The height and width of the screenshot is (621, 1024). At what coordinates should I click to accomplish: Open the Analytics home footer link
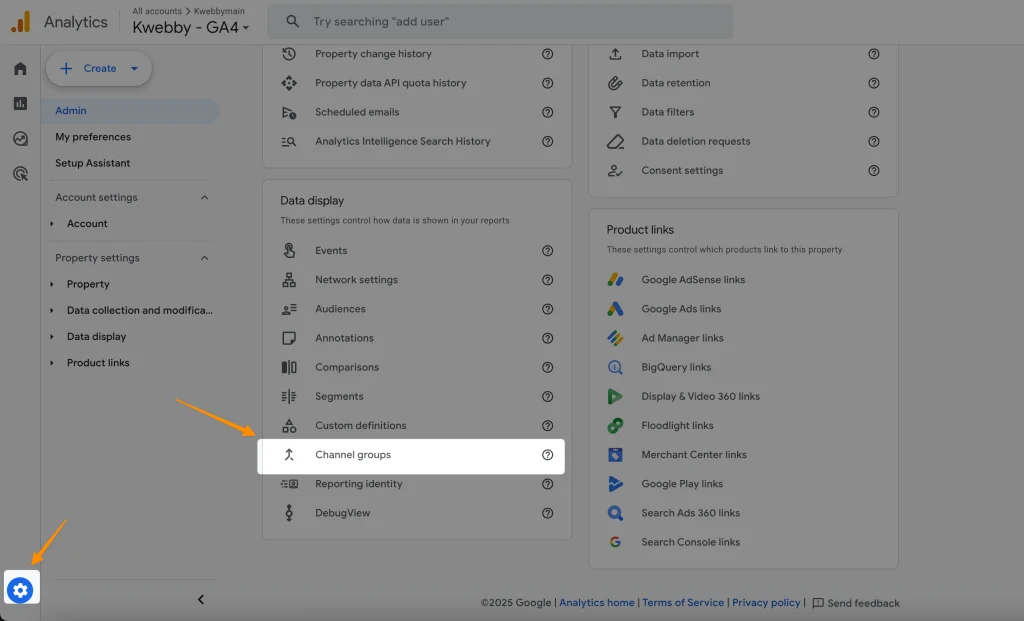pyautogui.click(x=597, y=602)
